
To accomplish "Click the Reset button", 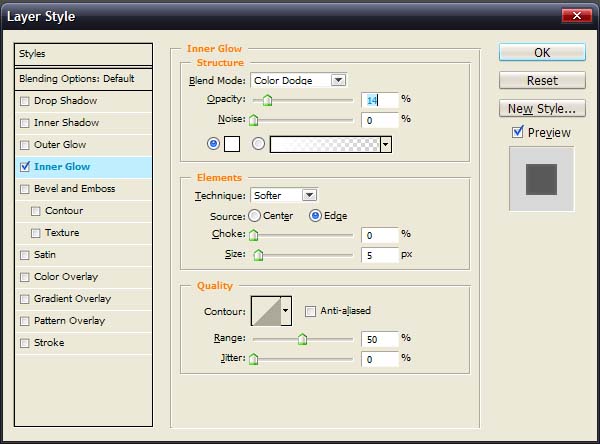I will 542,80.
